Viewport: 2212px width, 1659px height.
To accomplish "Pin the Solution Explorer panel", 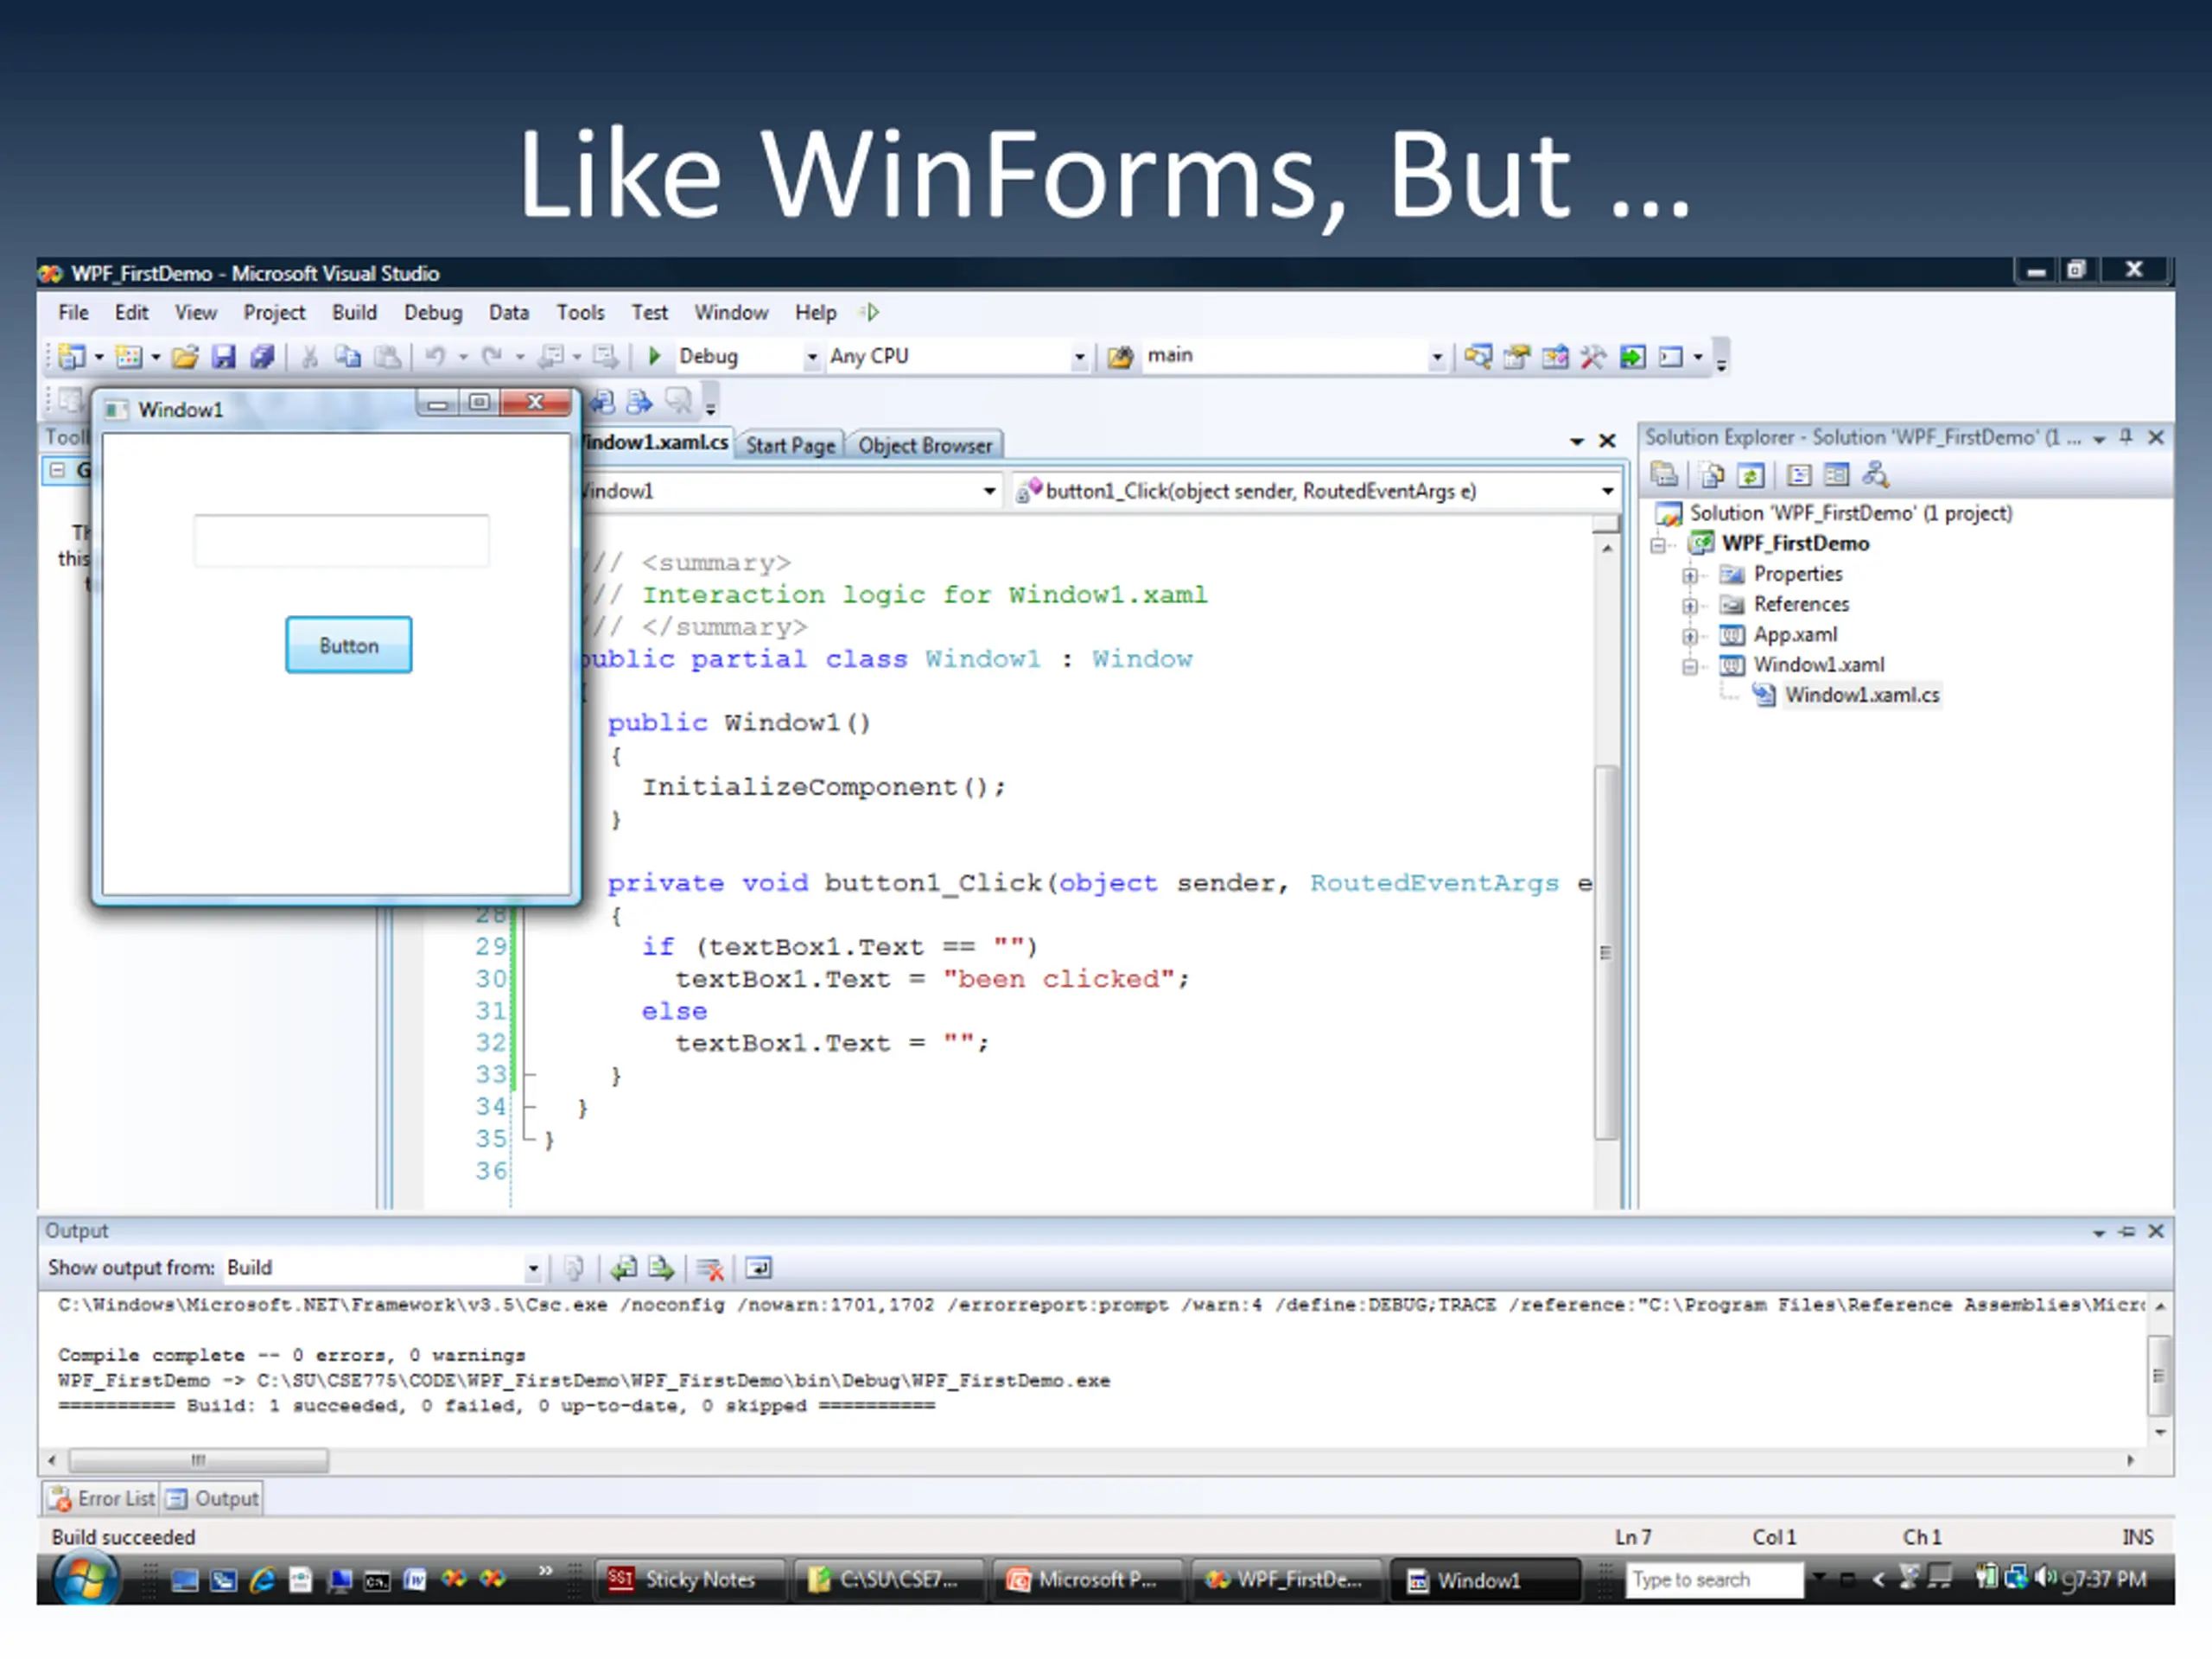I will click(2127, 438).
